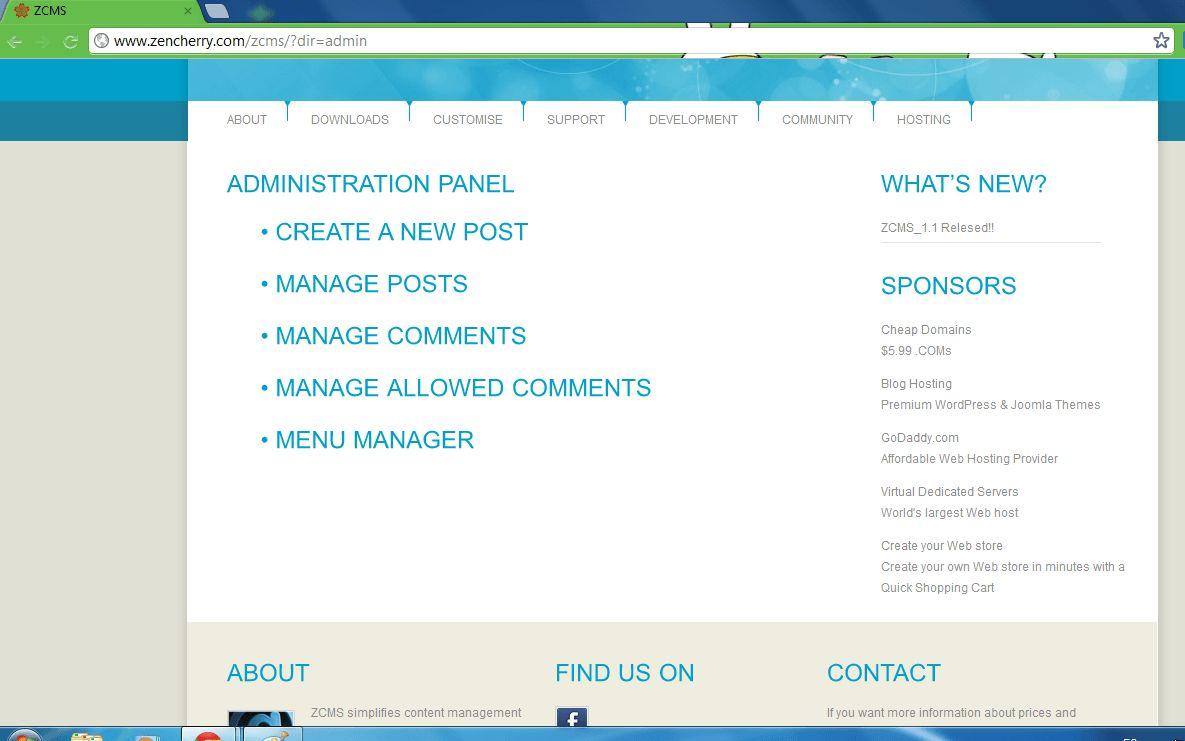The width and height of the screenshot is (1185, 741).
Task: Click the Create your Web store link
Action: point(942,546)
